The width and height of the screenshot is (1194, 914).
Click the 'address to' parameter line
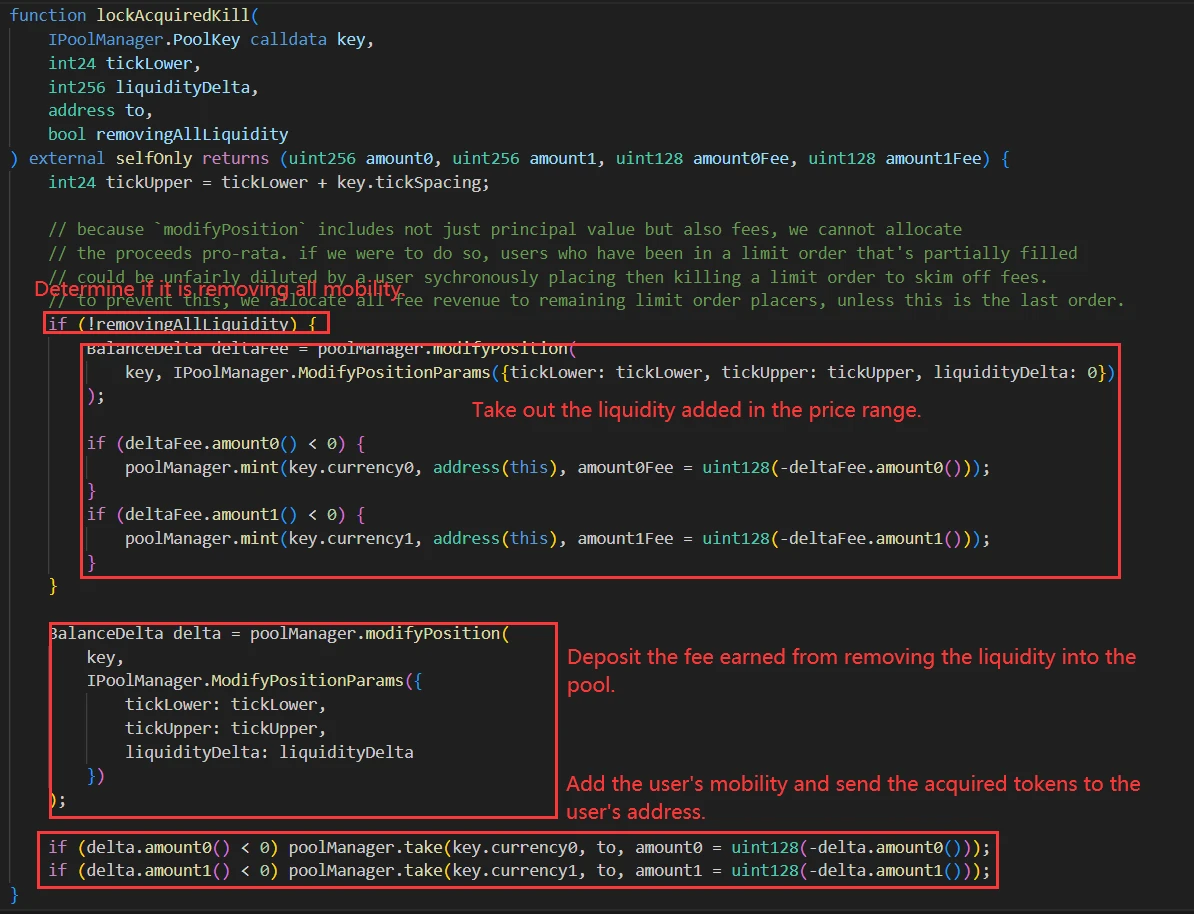(99, 110)
